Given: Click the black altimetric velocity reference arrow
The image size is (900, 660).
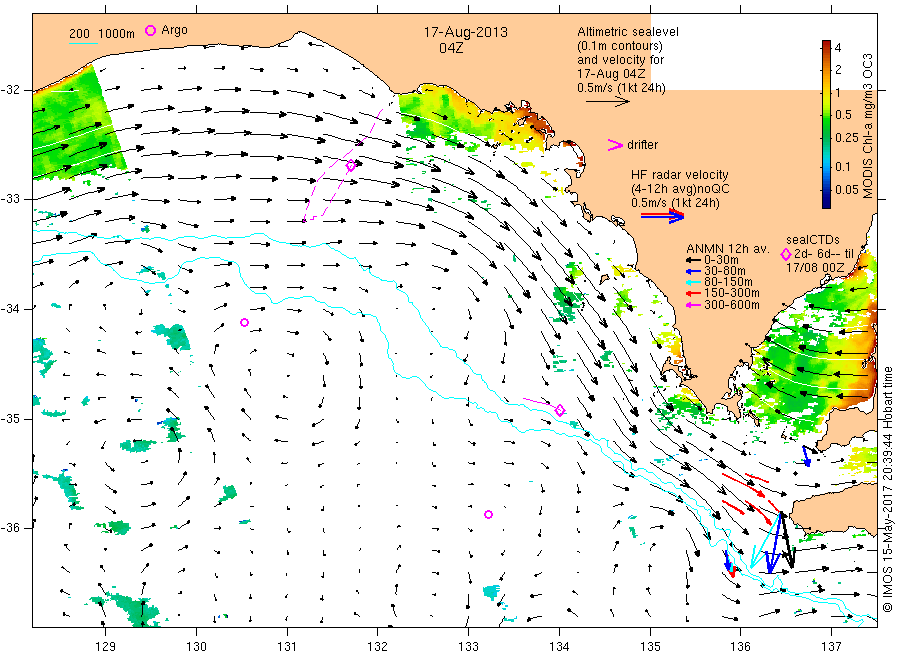Looking at the screenshot, I should coord(607,102).
